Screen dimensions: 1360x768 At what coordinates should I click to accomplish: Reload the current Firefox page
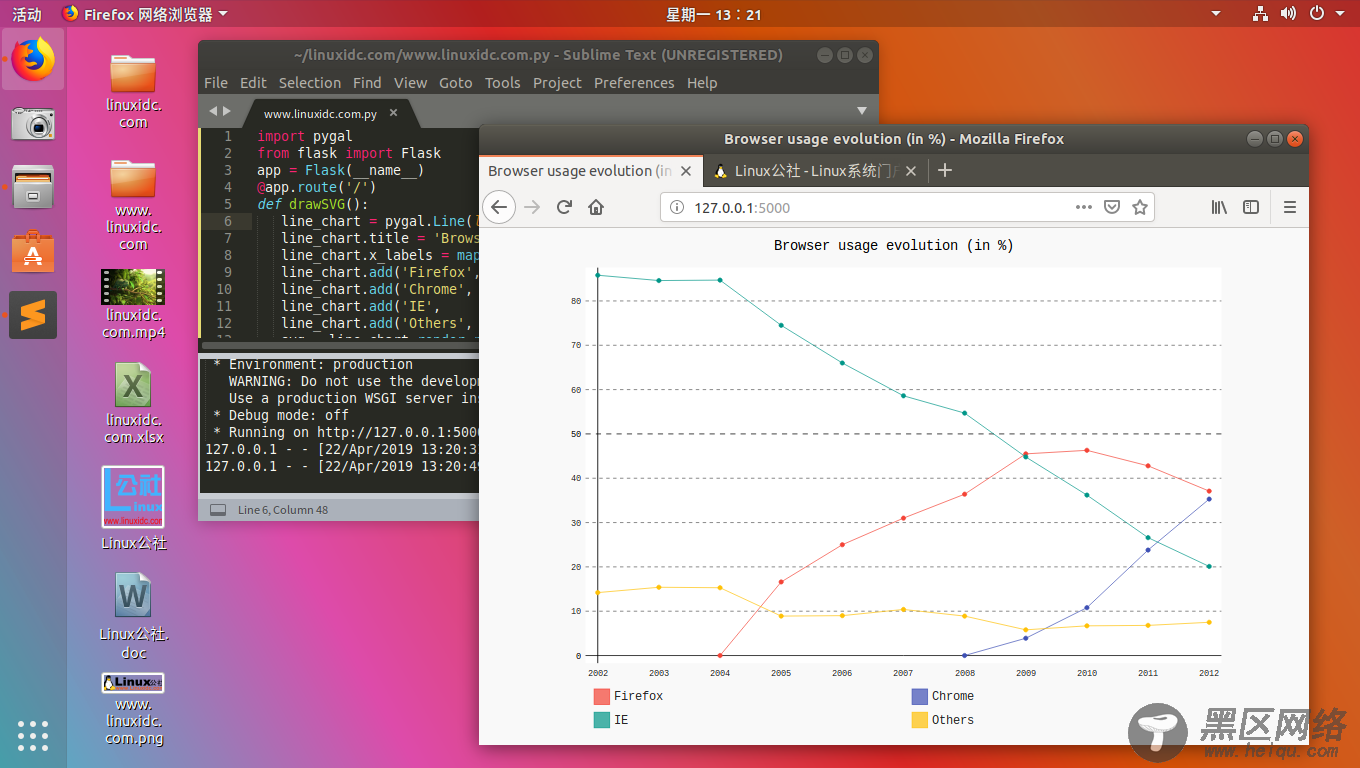tap(564, 207)
